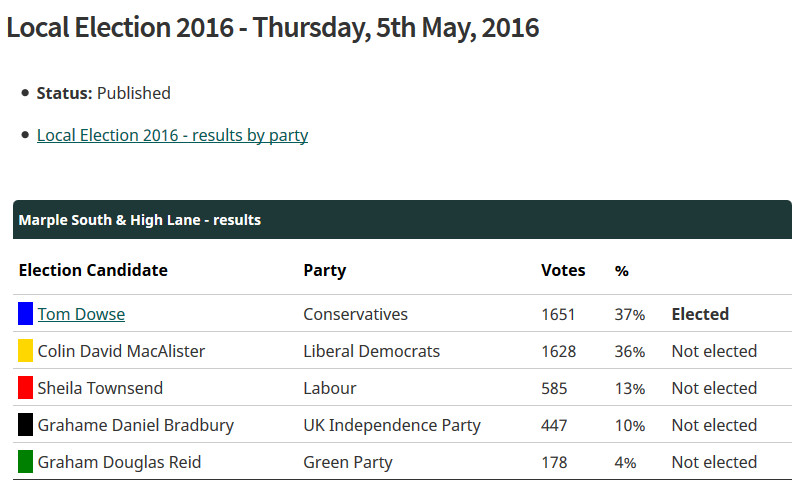Click the black UK Independence Party swatch
This screenshot has height=489, width=804.
point(26,424)
